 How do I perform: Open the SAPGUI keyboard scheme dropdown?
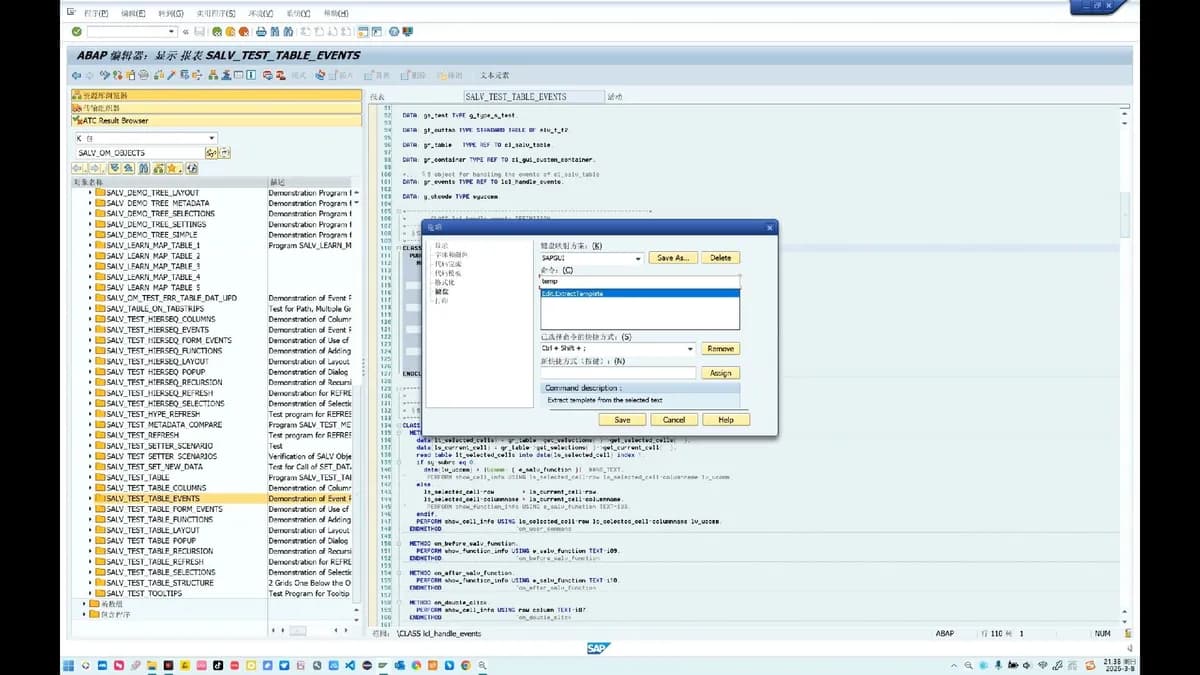pos(638,258)
